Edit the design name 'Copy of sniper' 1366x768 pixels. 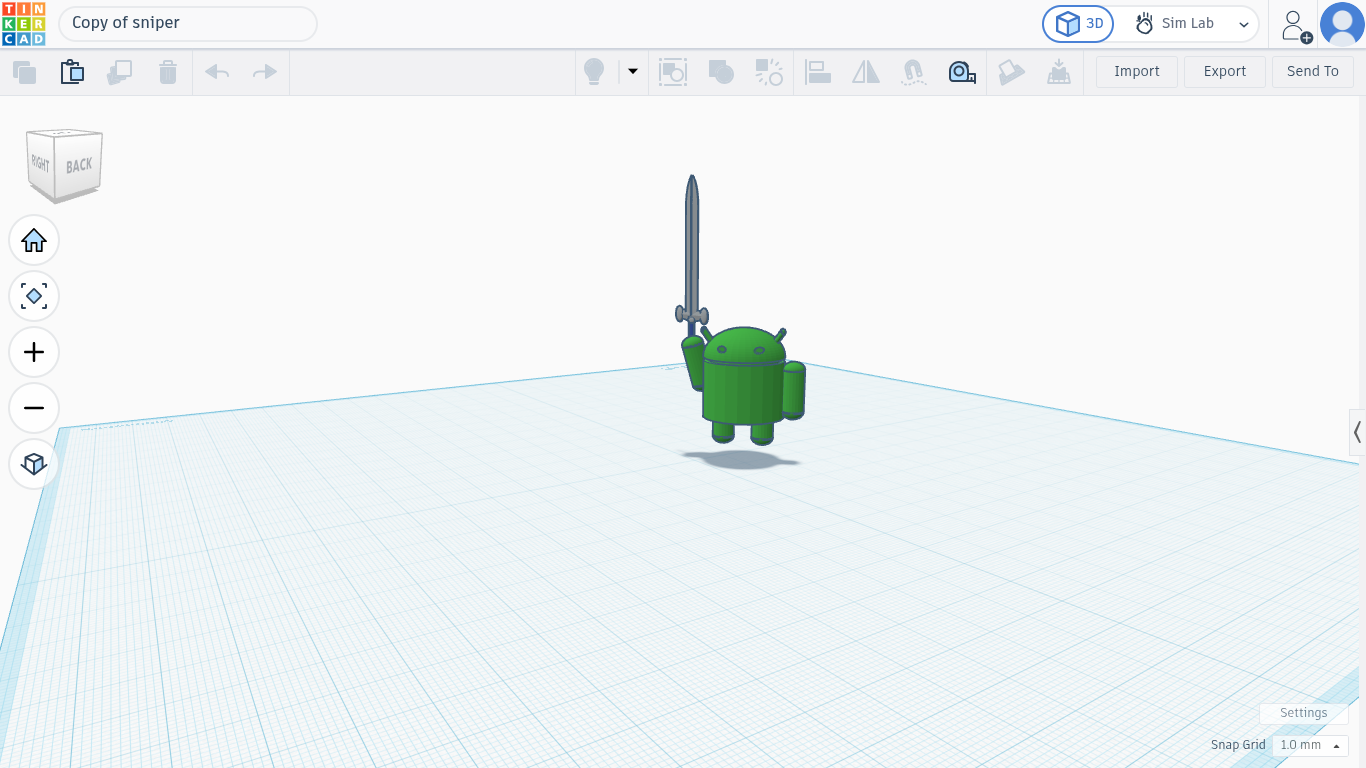tap(188, 23)
